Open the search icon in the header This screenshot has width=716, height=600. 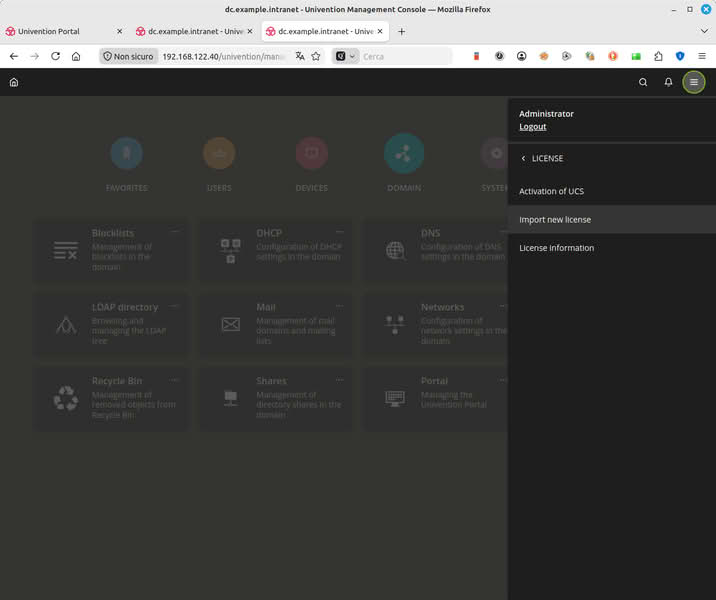[643, 82]
